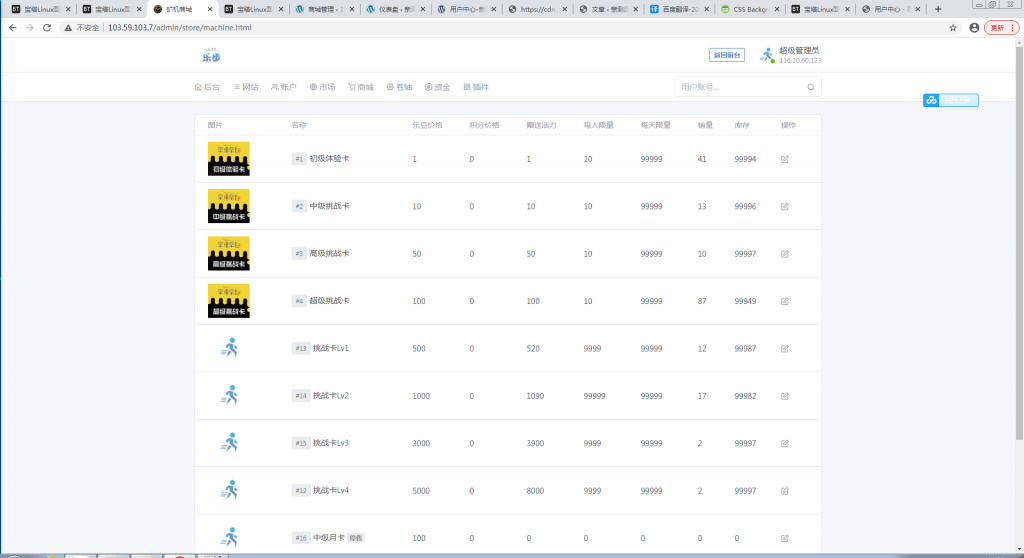Bookmark this page with star icon
The image size is (1024, 558).
click(x=952, y=28)
